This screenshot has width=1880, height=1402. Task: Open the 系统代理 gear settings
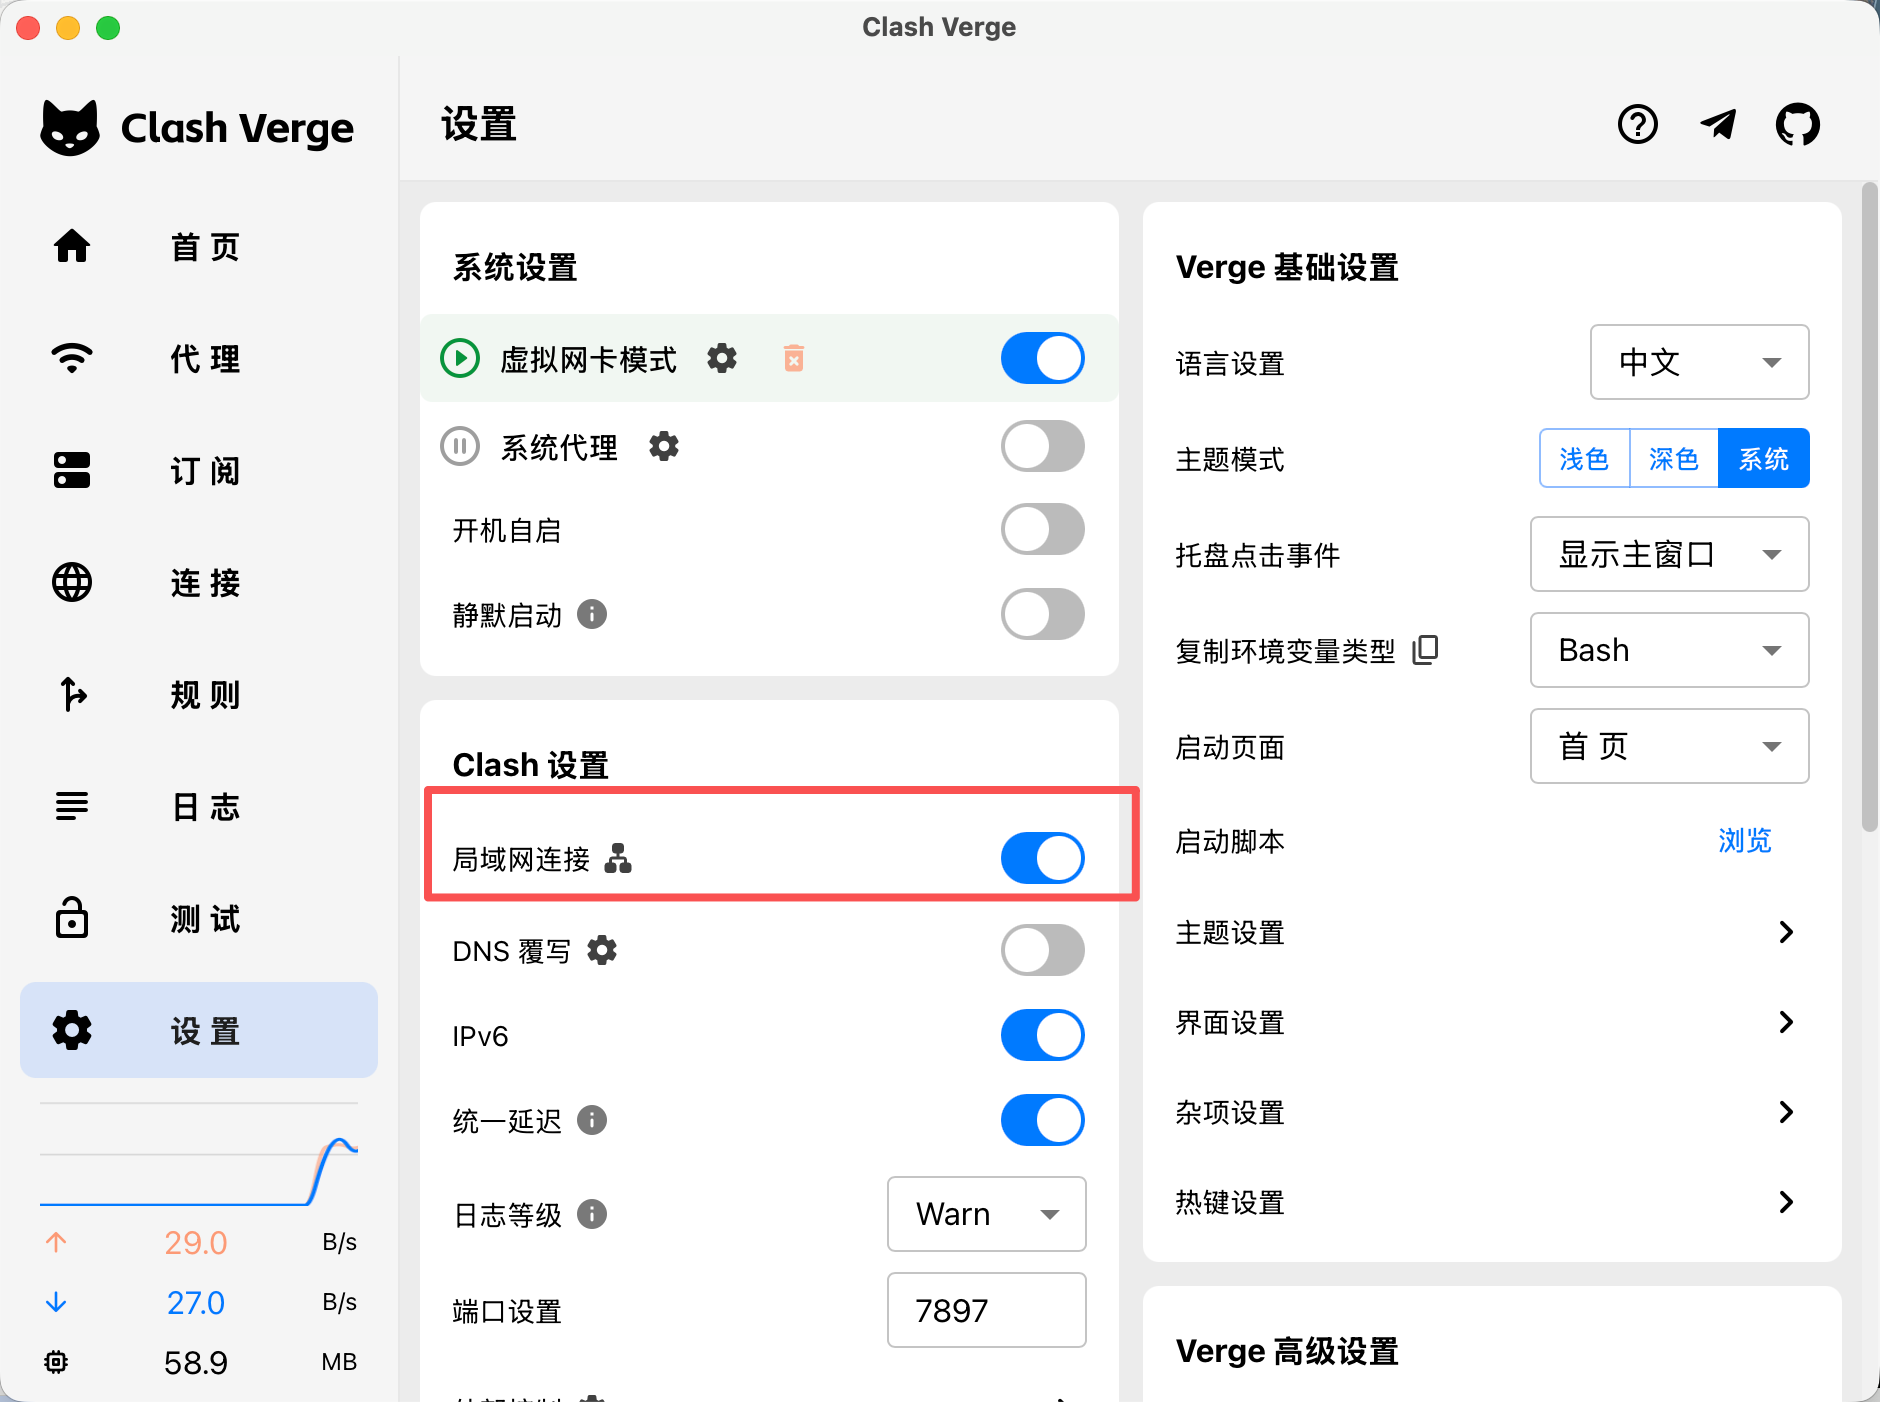[x=664, y=446]
